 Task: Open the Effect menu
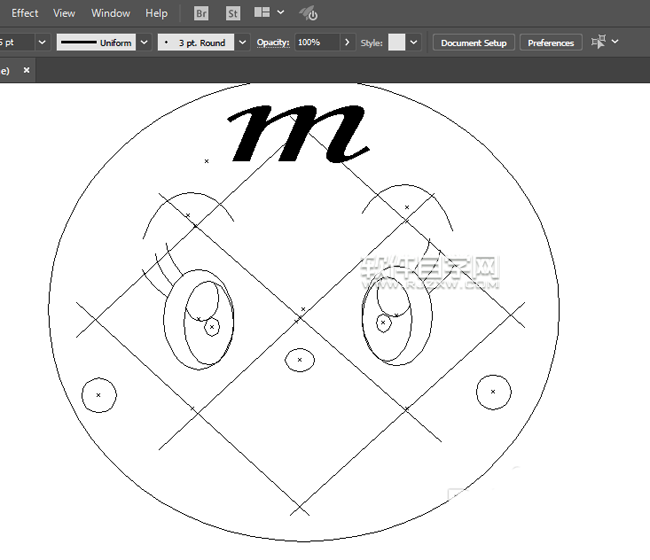[25, 13]
